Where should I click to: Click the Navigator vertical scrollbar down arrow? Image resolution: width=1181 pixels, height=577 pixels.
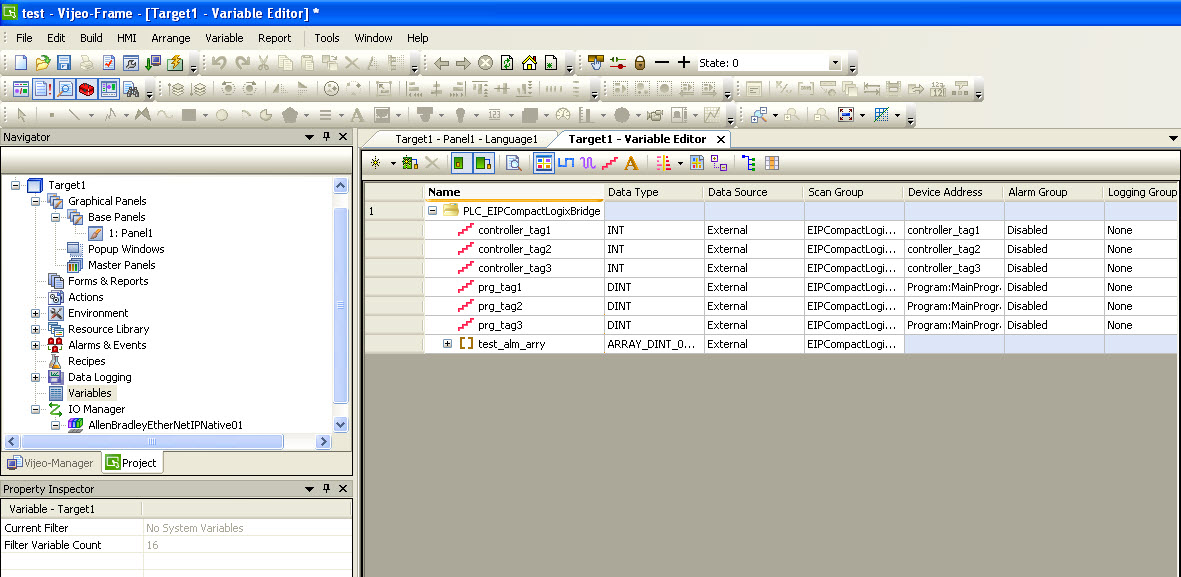[x=340, y=425]
